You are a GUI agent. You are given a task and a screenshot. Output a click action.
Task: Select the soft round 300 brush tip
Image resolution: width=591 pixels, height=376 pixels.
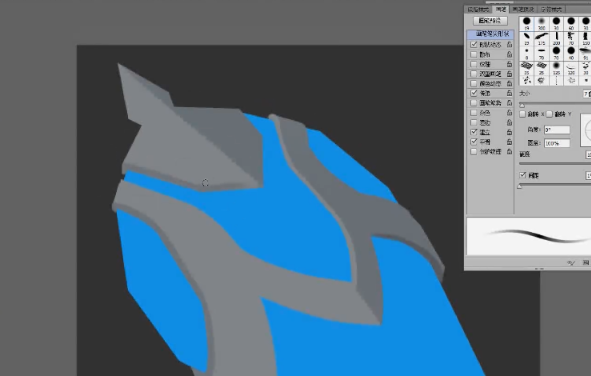(542, 23)
